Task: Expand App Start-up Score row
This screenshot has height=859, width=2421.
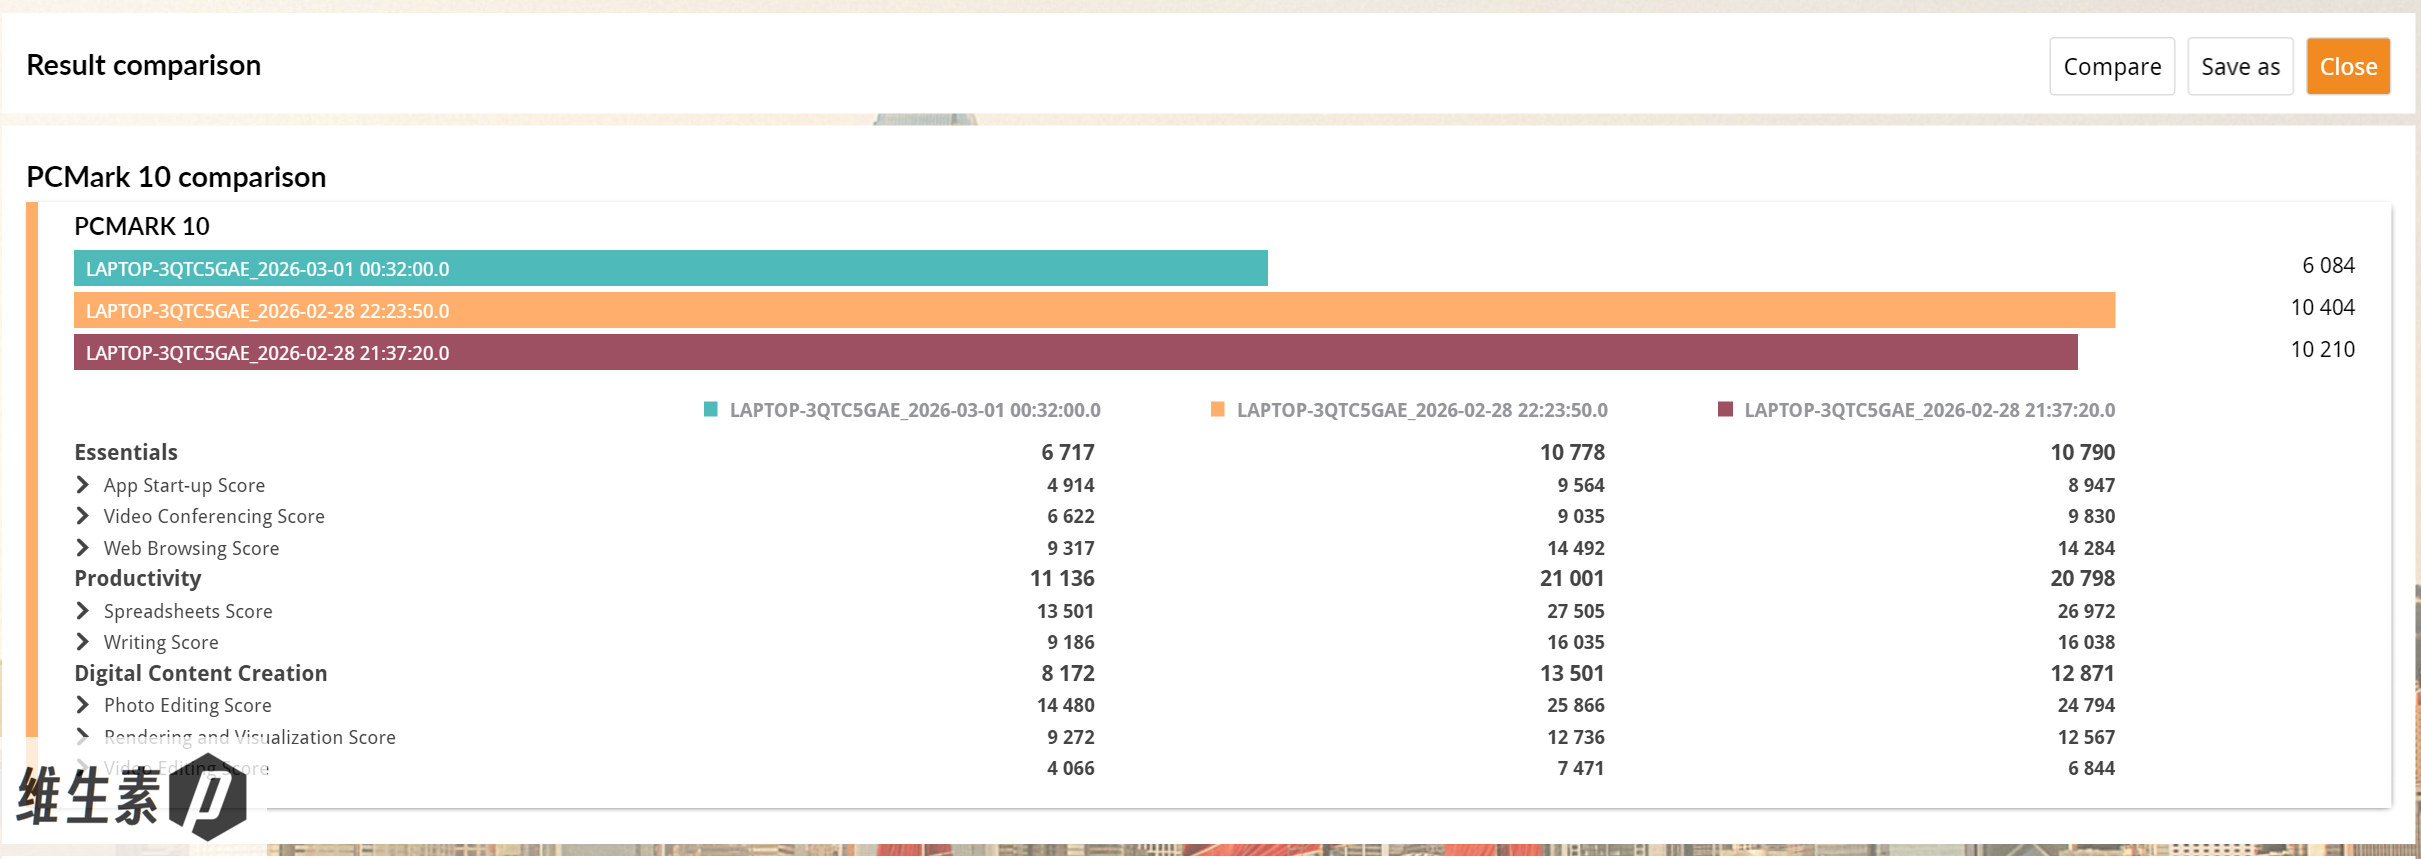Action: coord(83,485)
